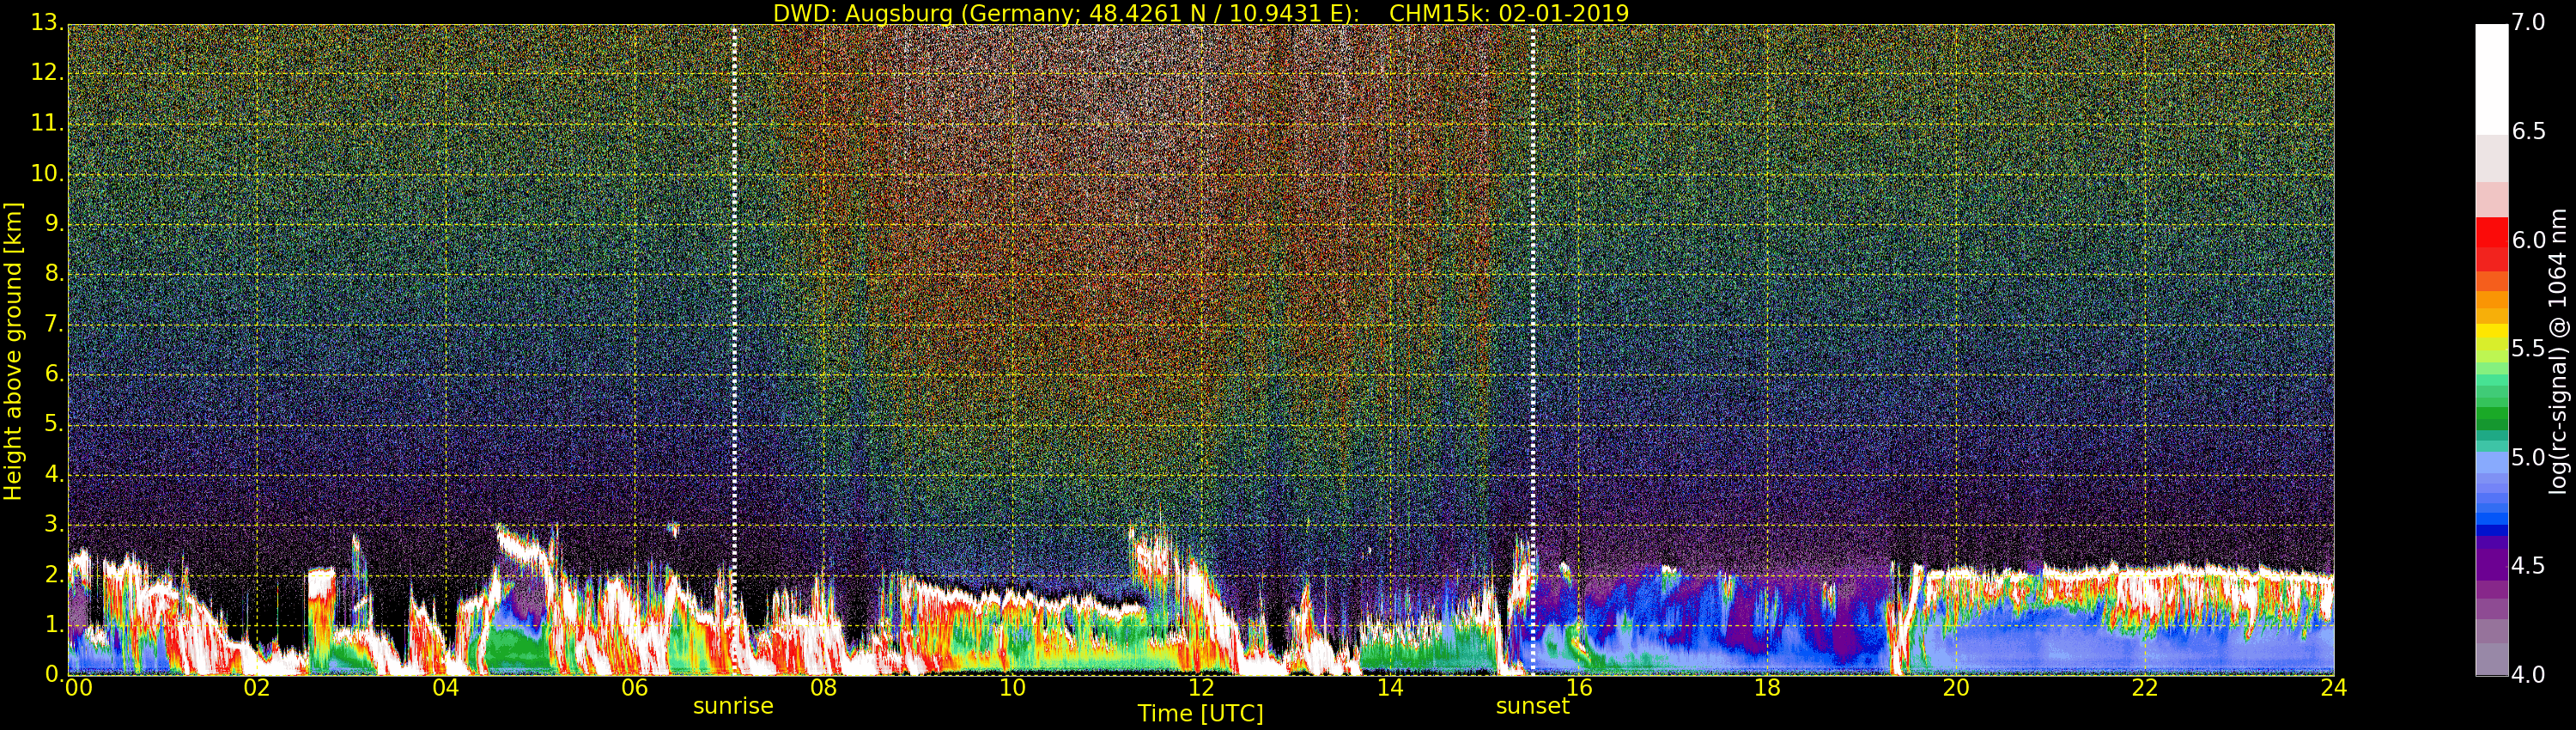
Task: Click the height axis tick "0."
Action: 54,674
